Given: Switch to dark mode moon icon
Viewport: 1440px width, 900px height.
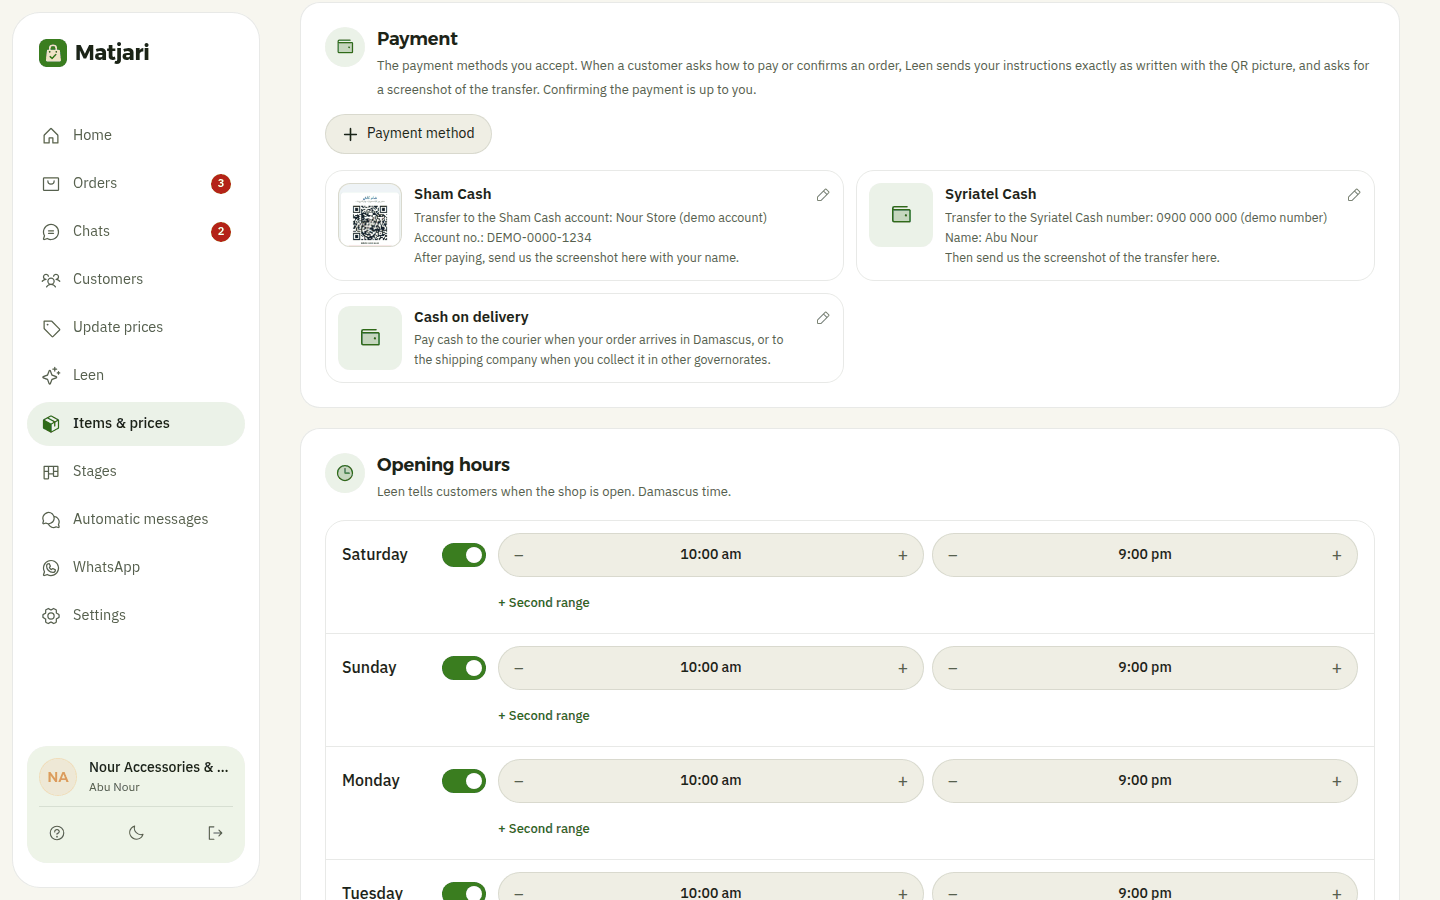Looking at the screenshot, I should (136, 833).
